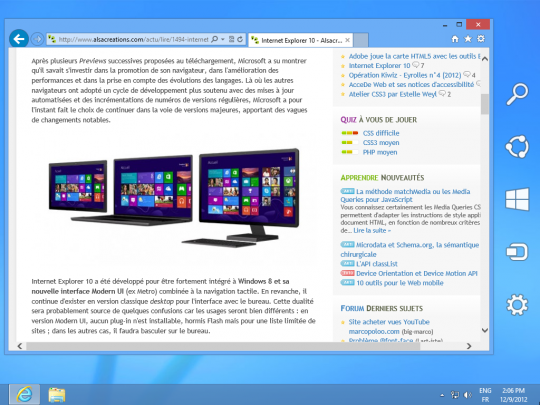540x405 pixels.
Task: Click the comment bubble beside Atelier CSS3
Action: click(x=442, y=93)
